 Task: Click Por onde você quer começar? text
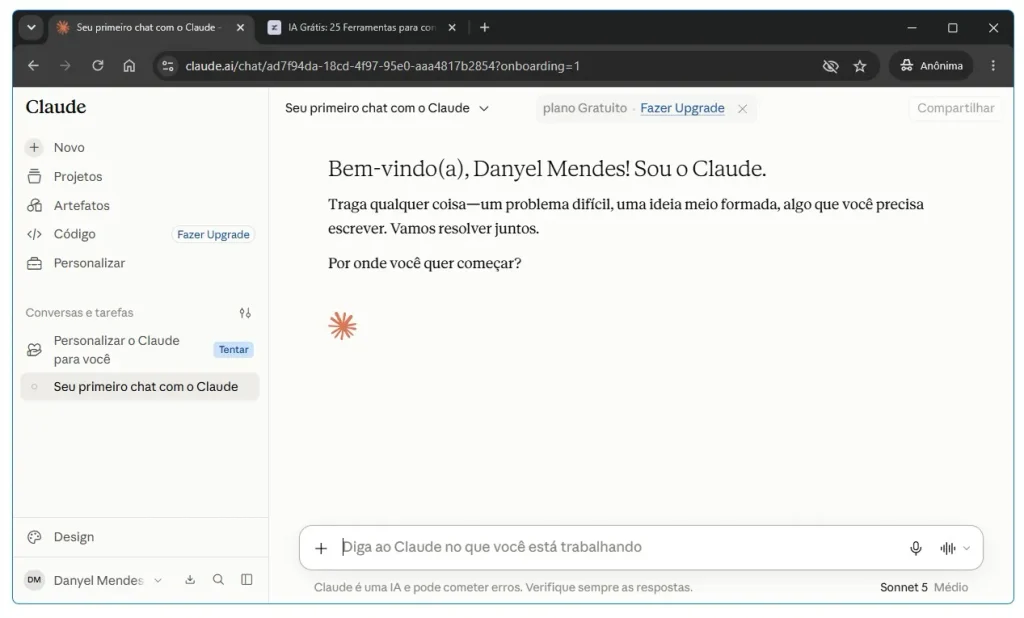coord(424,263)
